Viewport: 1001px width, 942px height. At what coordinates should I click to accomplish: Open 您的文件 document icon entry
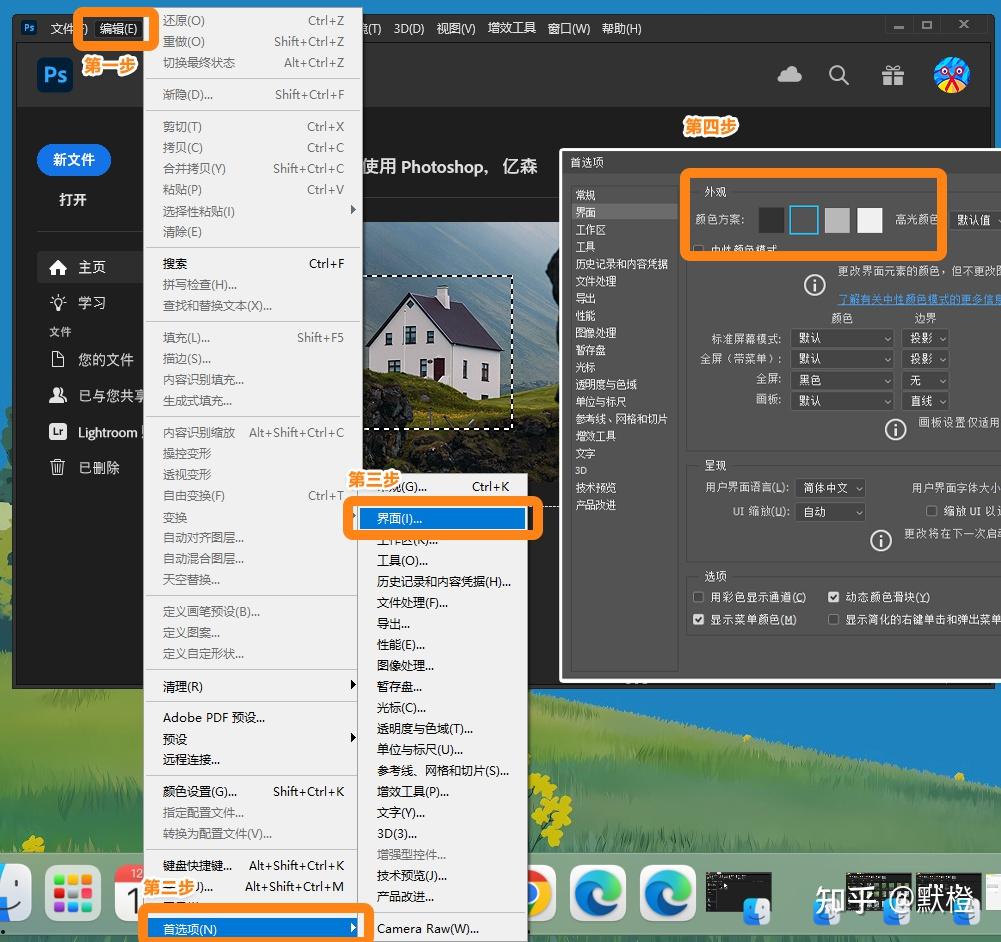coord(92,360)
